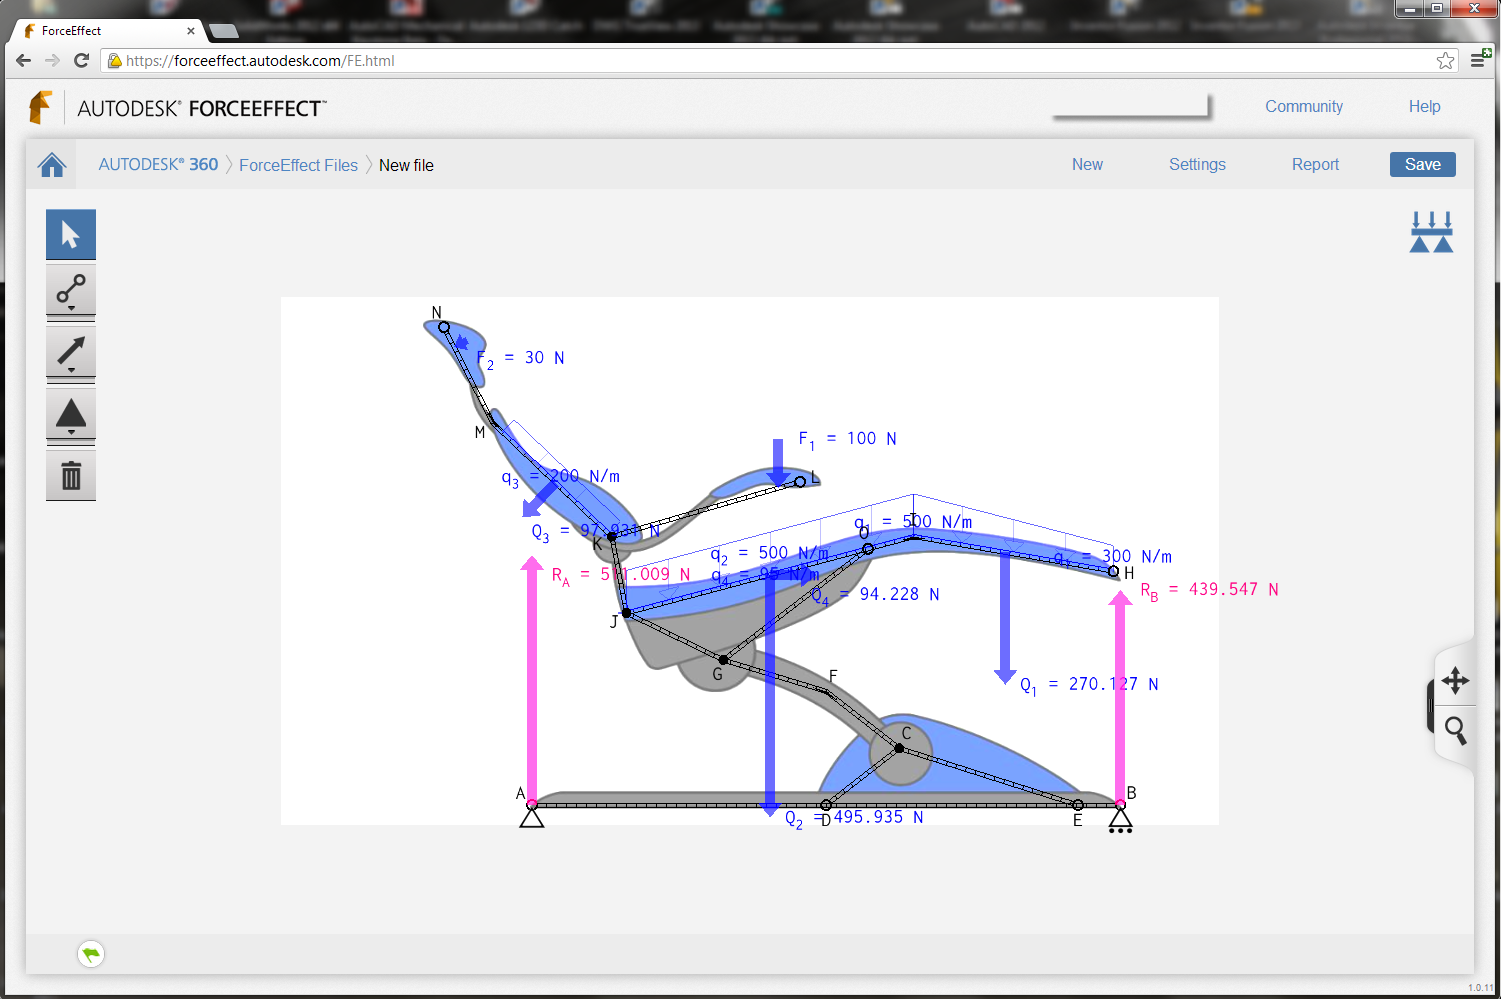
Task: Open the Community link
Action: 1303,107
